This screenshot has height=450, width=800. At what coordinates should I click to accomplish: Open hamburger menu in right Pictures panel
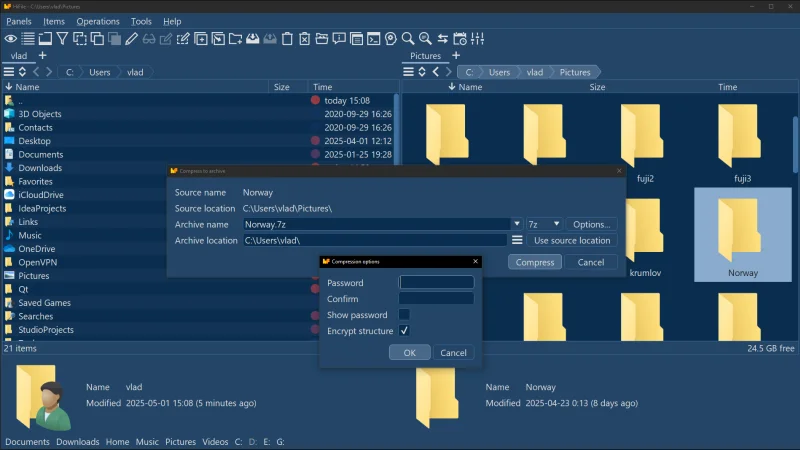click(x=408, y=72)
